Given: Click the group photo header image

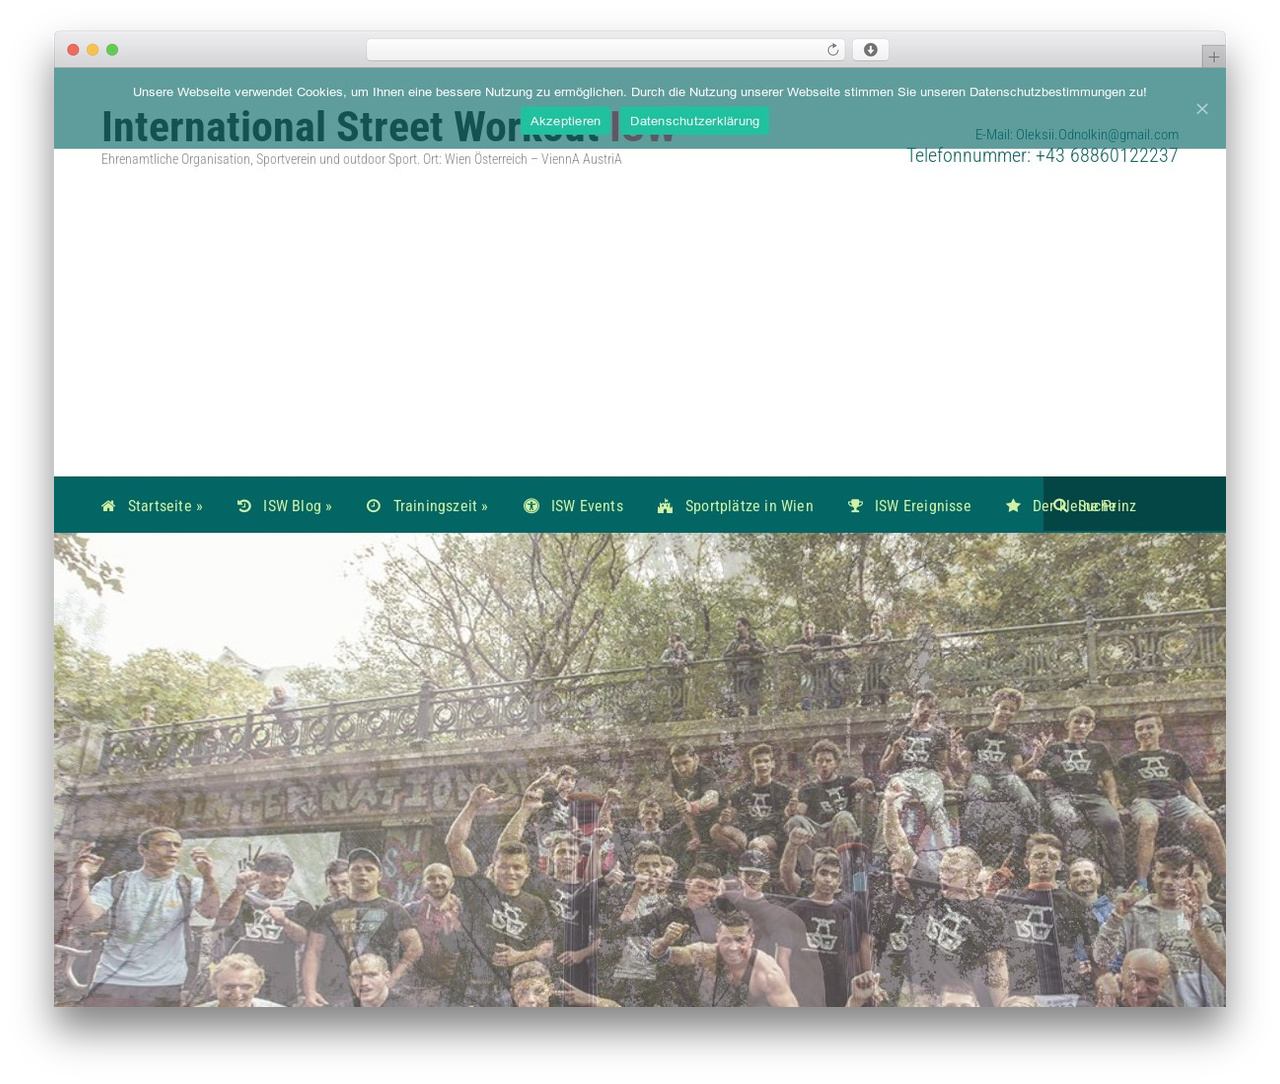Looking at the screenshot, I should pos(640,770).
